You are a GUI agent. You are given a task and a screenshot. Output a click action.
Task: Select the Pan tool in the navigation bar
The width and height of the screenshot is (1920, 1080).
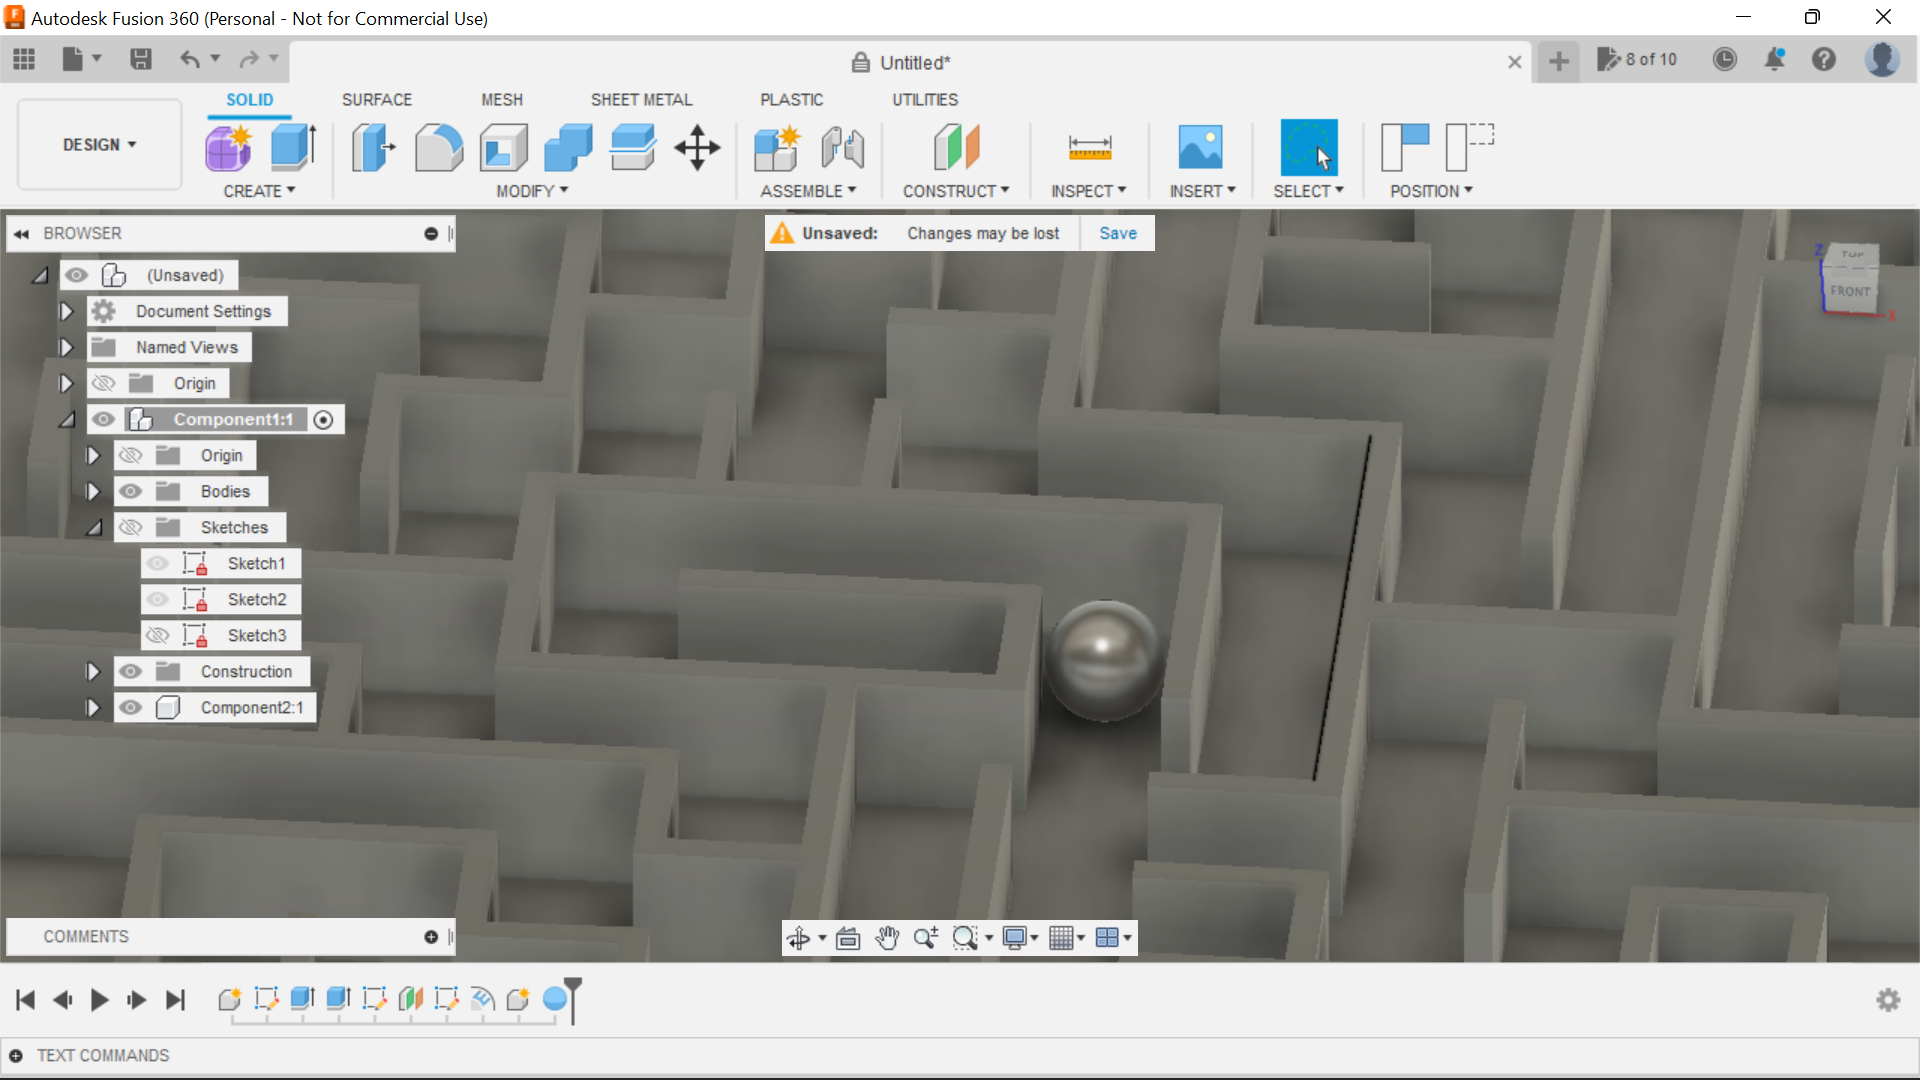tap(887, 938)
